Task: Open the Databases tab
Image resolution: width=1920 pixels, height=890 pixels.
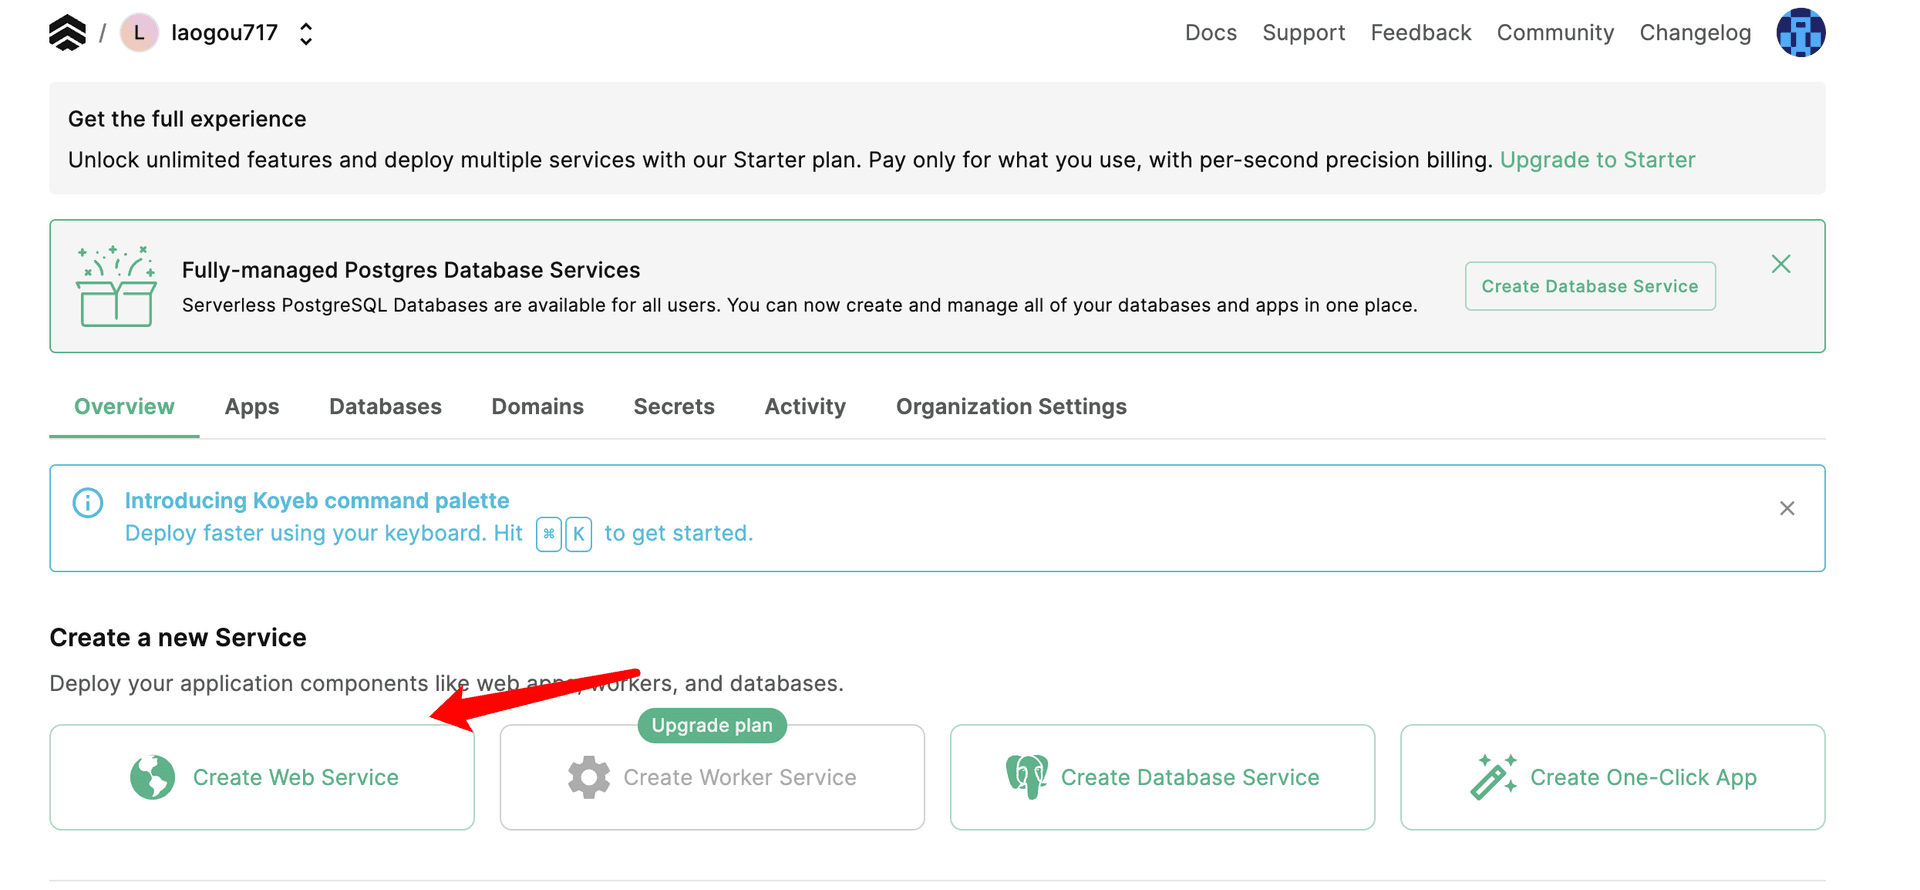Action: coord(385,407)
